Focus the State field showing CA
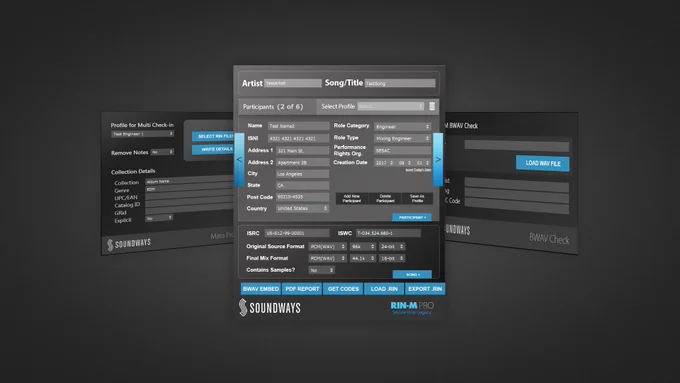This screenshot has width=680, height=383. pos(302,185)
